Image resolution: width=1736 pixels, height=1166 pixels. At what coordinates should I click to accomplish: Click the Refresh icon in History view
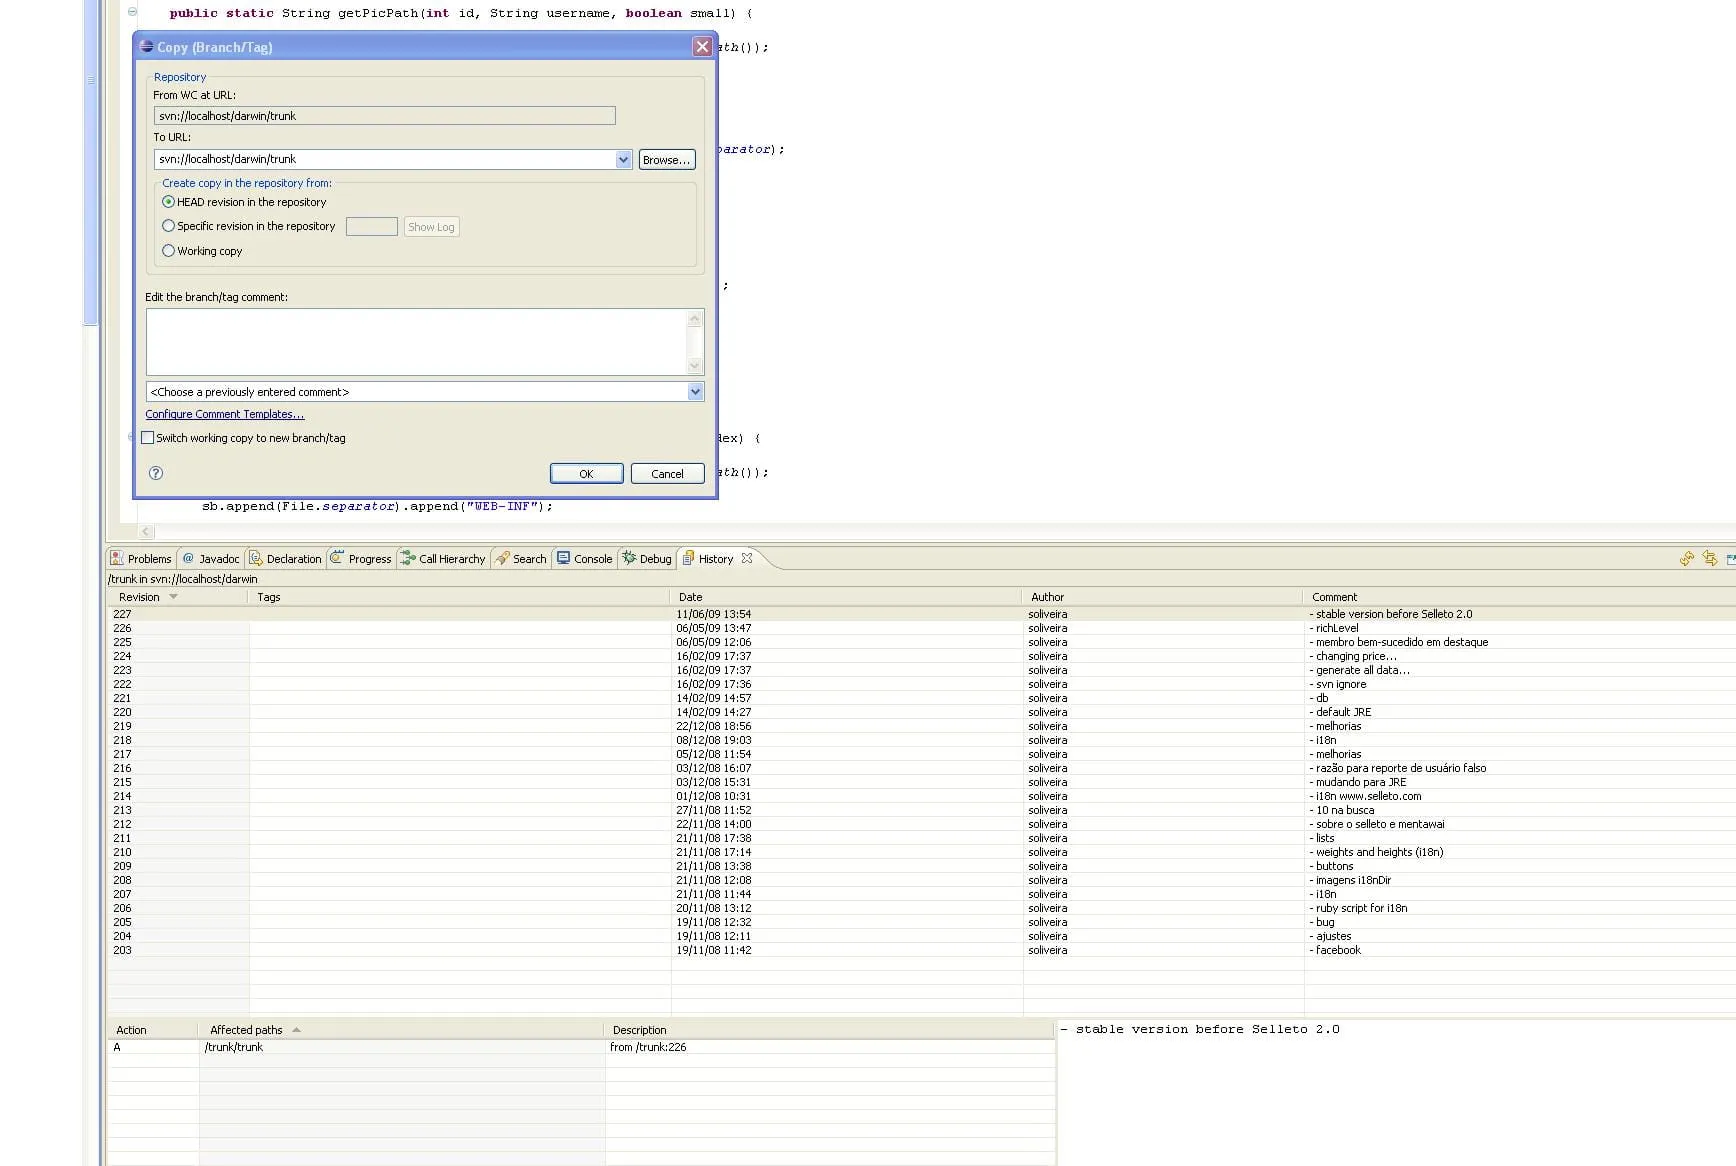1687,559
